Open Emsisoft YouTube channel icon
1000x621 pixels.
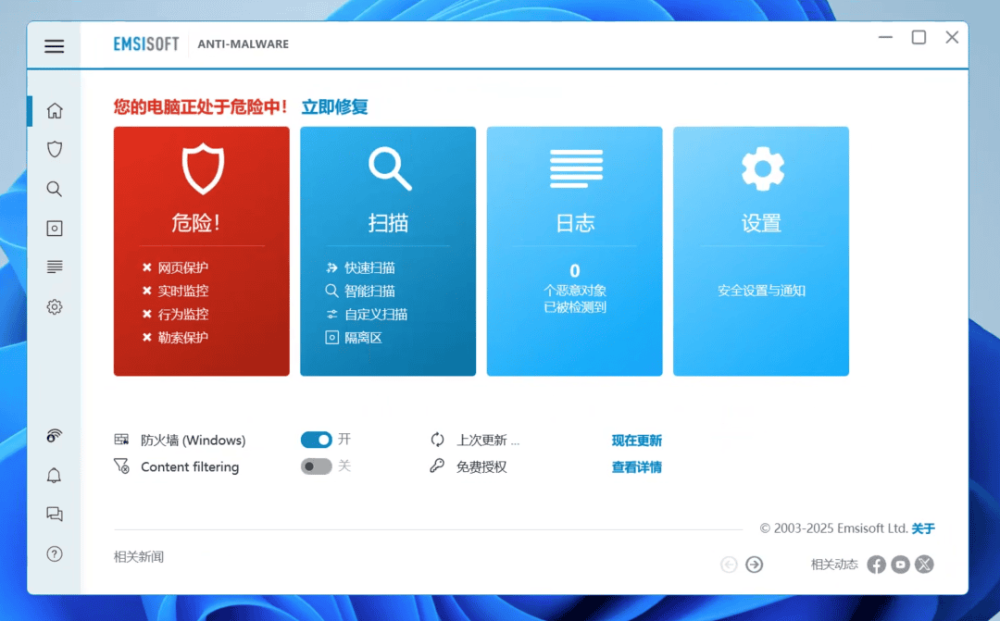[x=901, y=564]
